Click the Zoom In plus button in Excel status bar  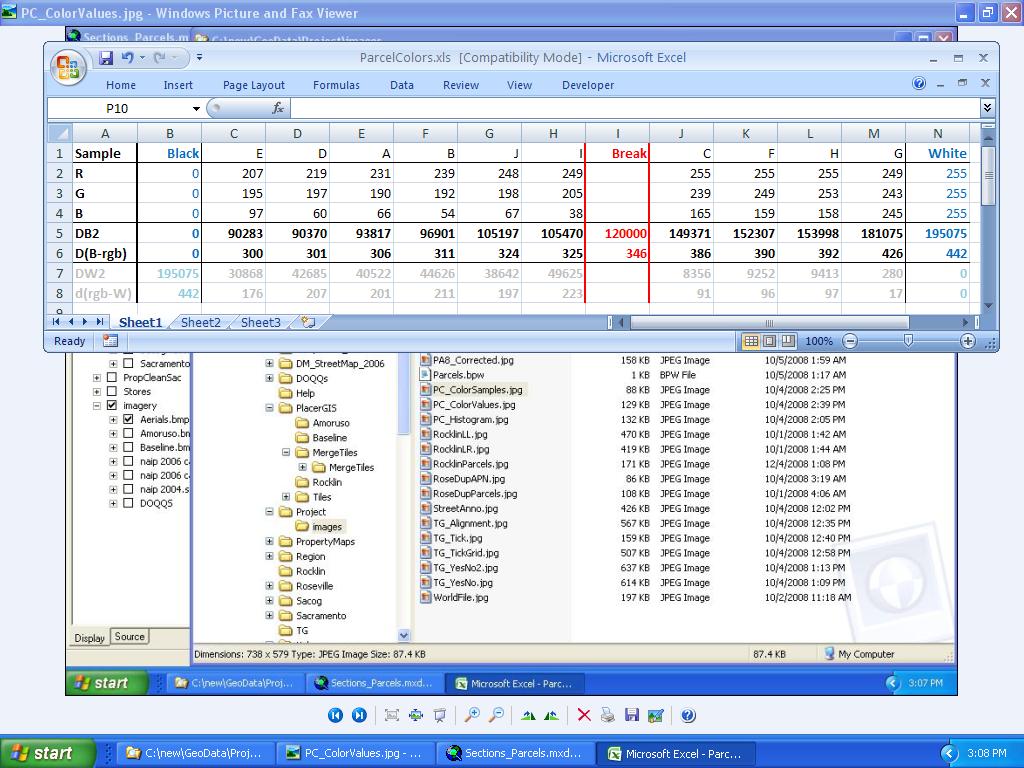click(968, 341)
